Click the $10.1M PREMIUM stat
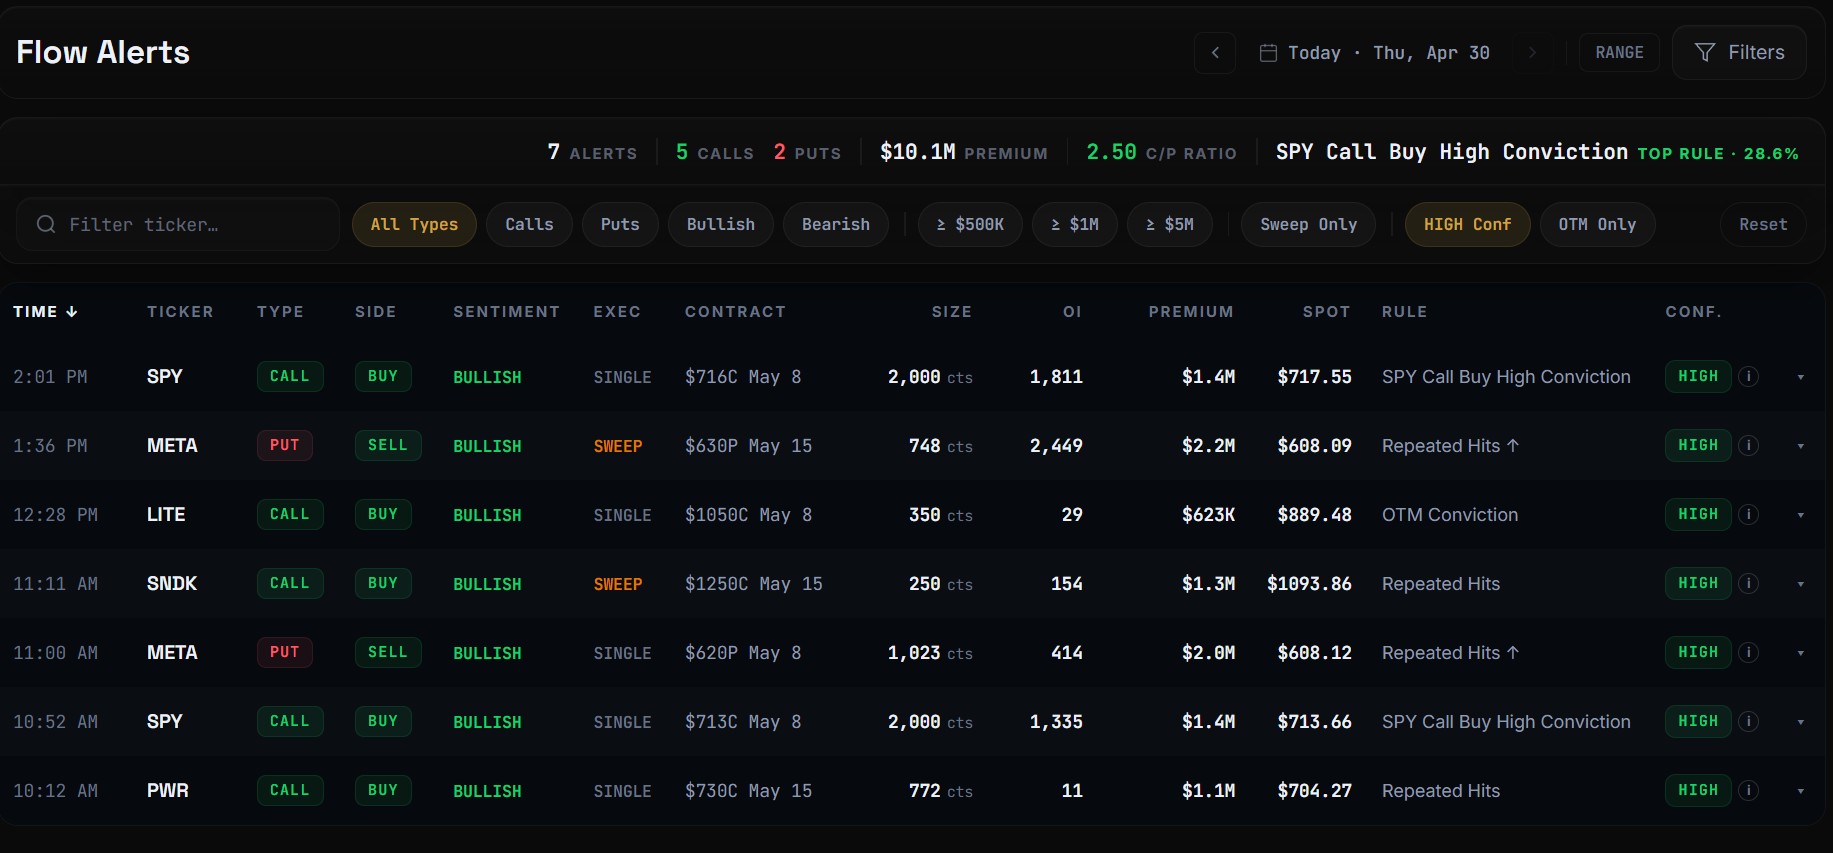 pyautogui.click(x=963, y=152)
